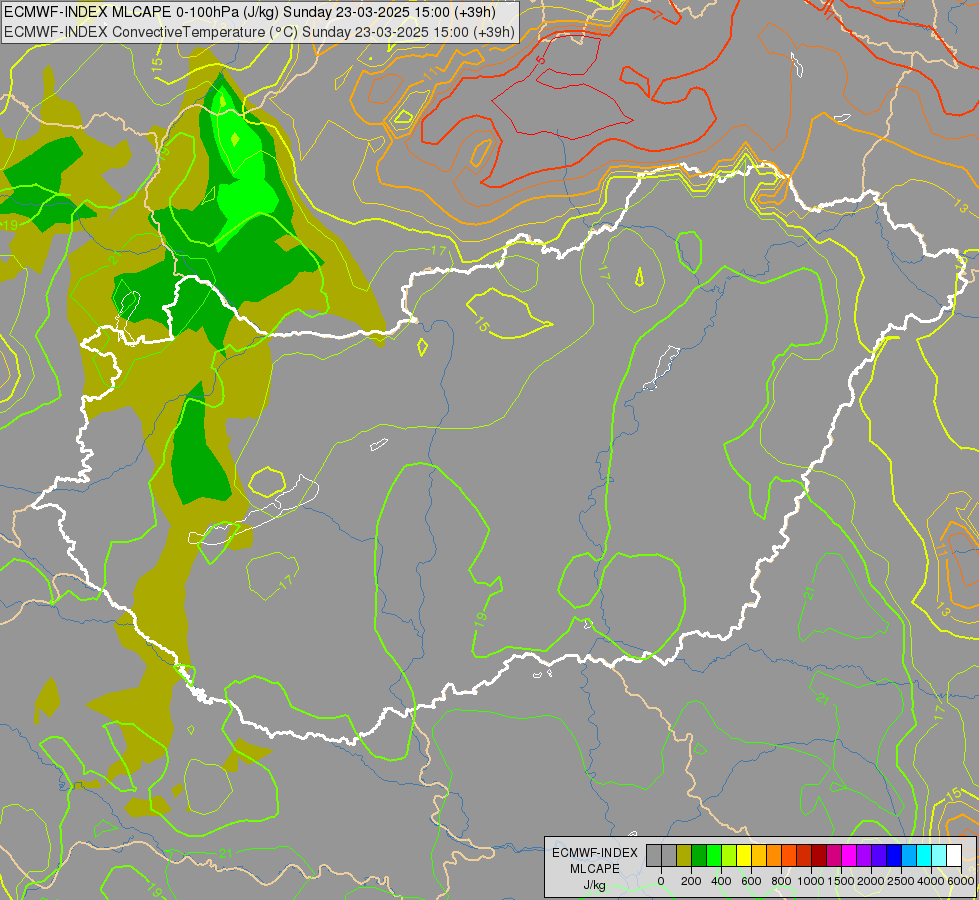This screenshot has width=979, height=900.
Task: Select the pure yellow legend swatch
Action: tap(744, 855)
